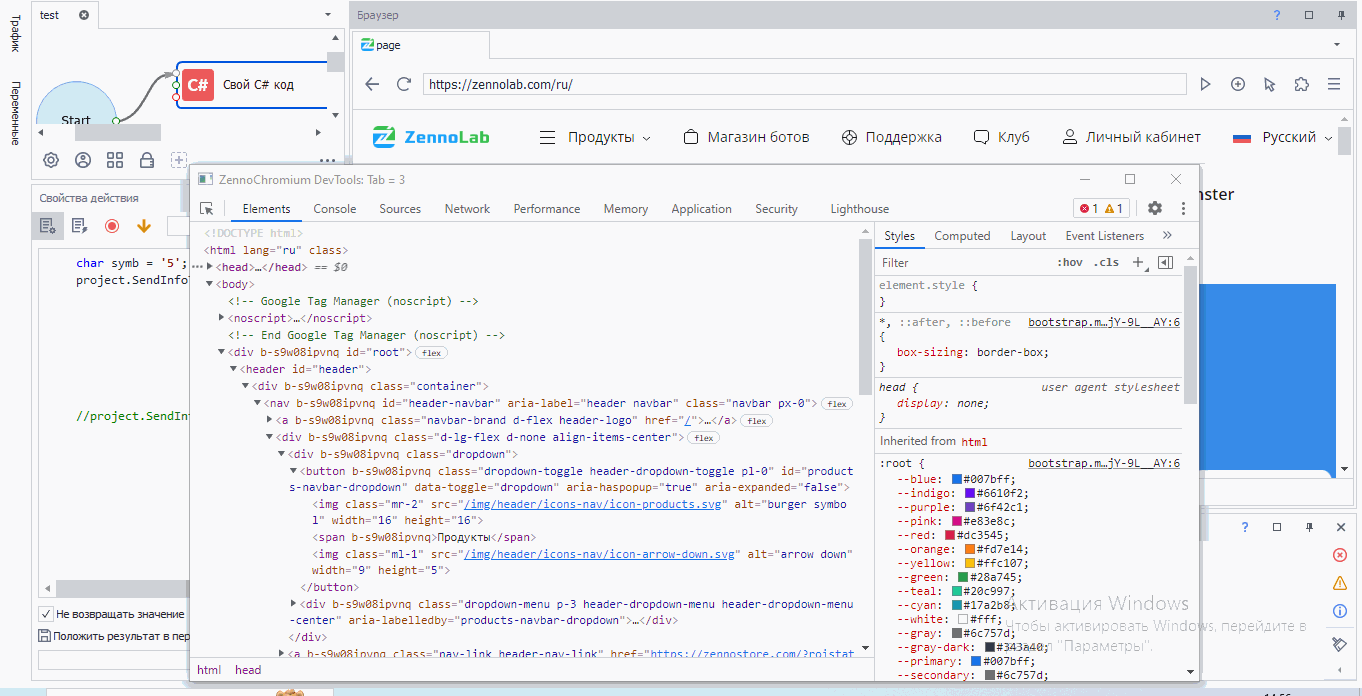1362x696 pixels.
Task: Click the padlock icon below the project canvas
Action: [x=147, y=160]
